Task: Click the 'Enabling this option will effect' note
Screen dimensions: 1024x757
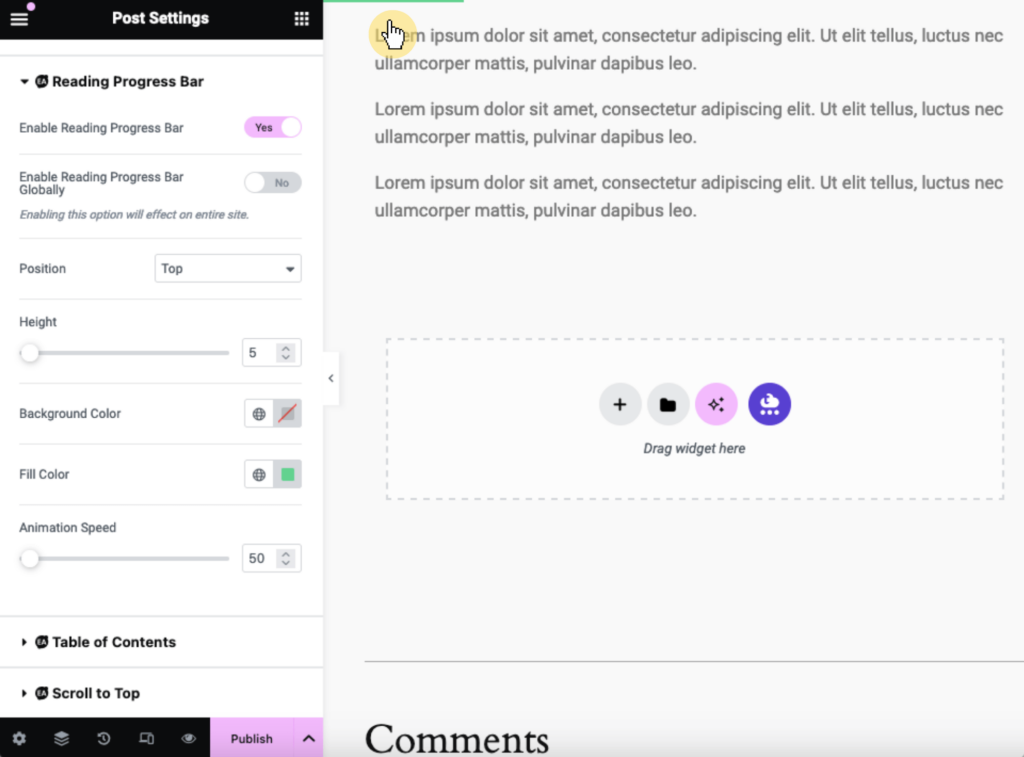Action: click(x=134, y=215)
